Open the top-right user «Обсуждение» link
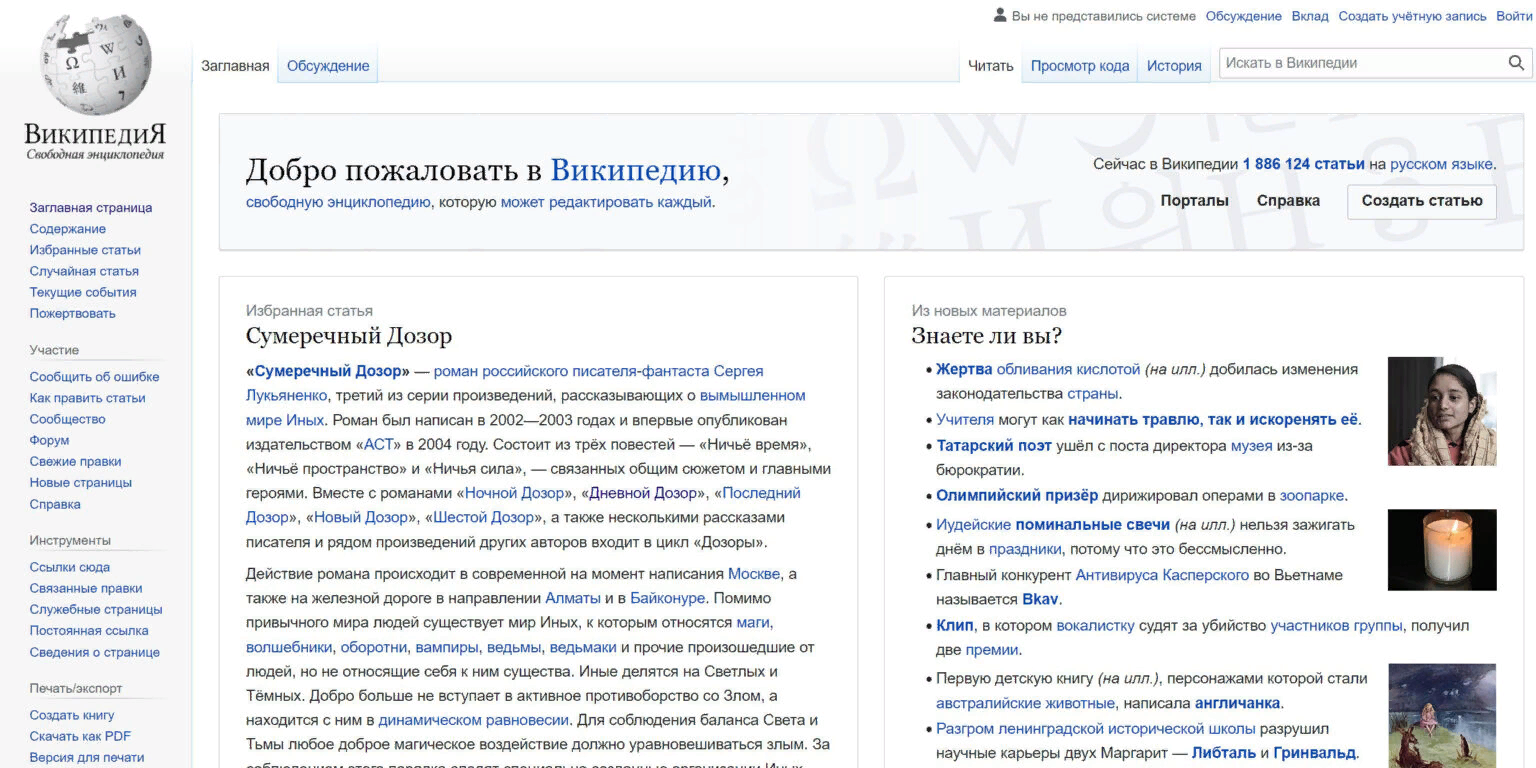Screen dimensions: 1536x768 click(1244, 16)
